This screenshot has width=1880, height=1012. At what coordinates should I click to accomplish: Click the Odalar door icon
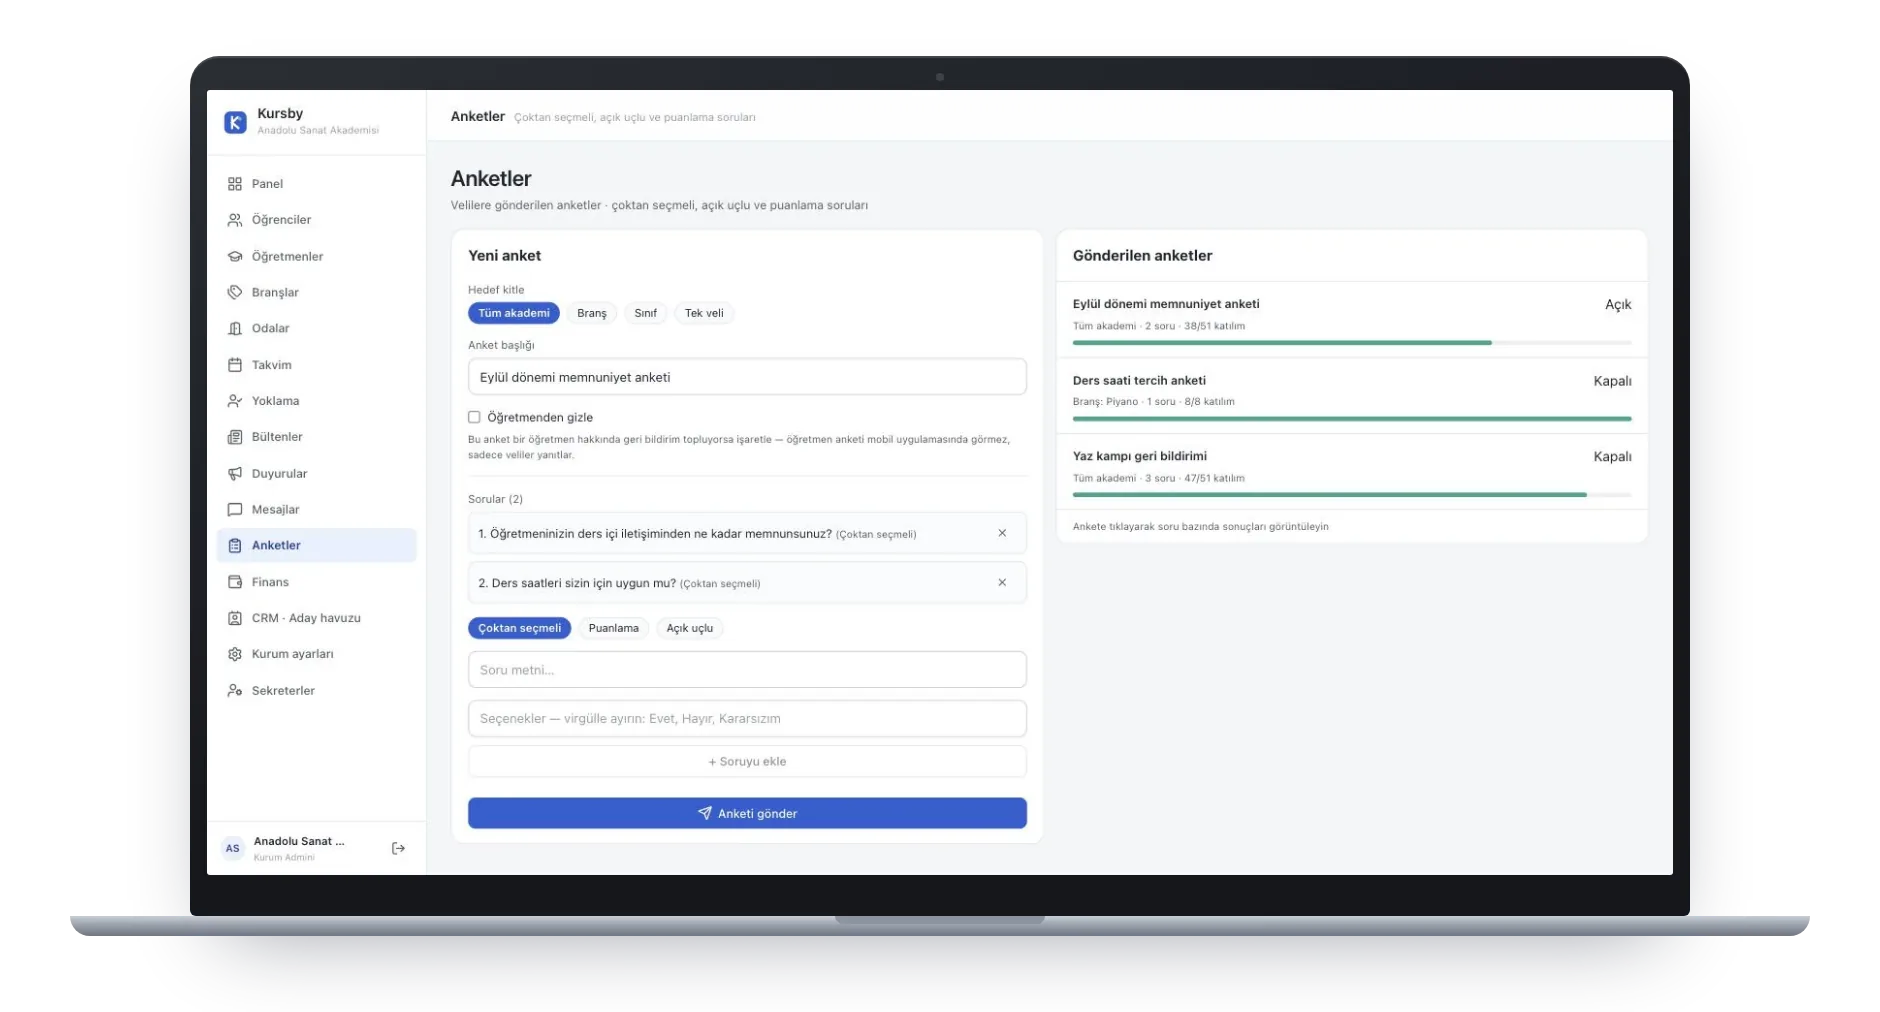(x=235, y=329)
